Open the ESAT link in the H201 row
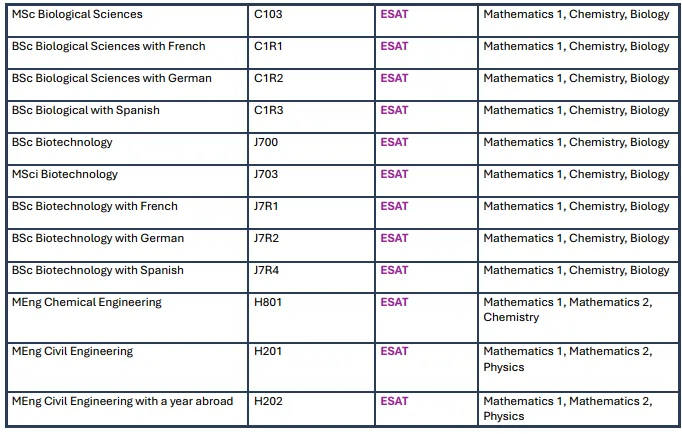 pyautogui.click(x=394, y=352)
